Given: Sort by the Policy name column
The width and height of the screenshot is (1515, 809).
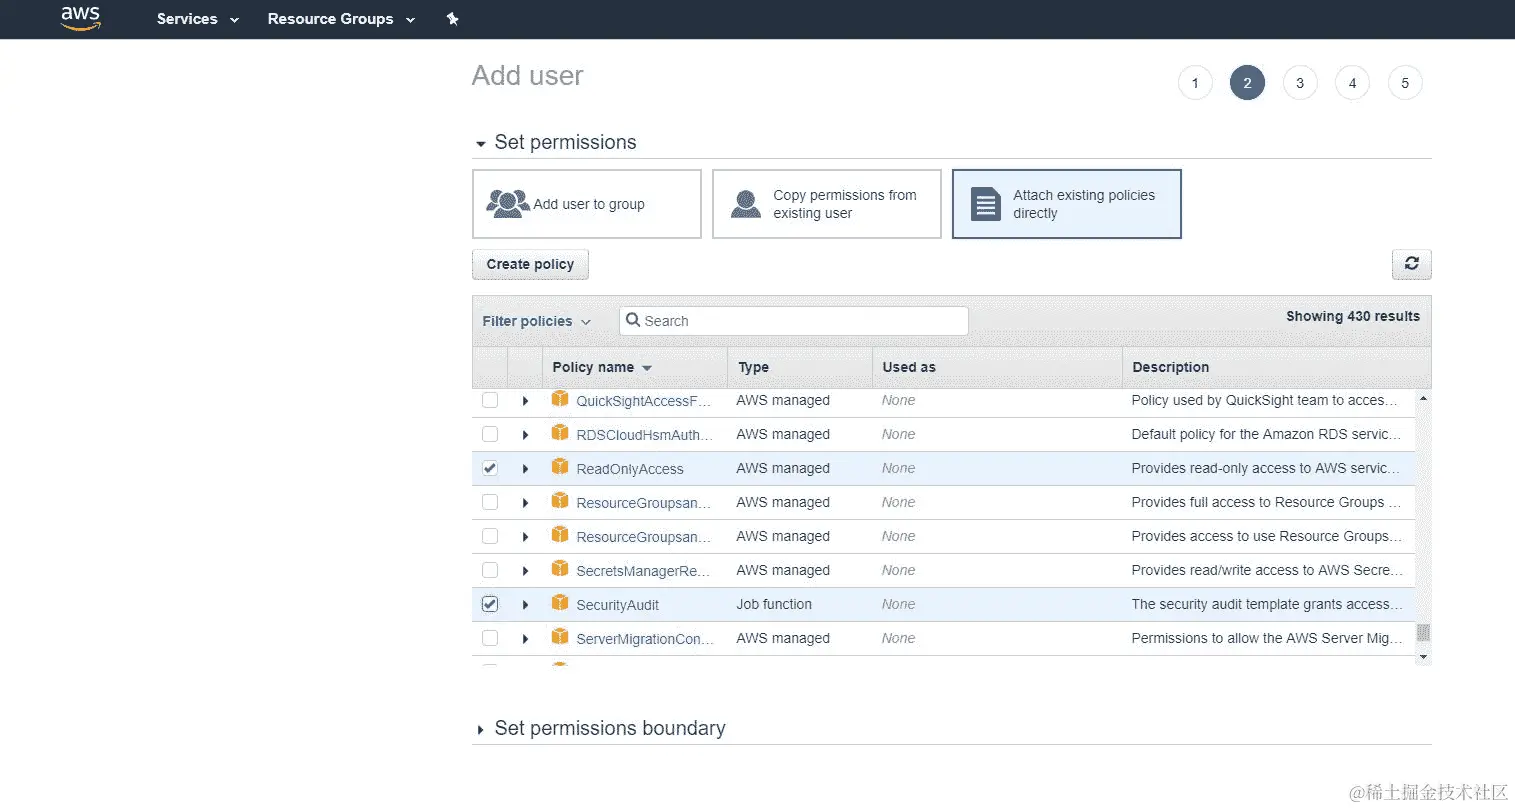Looking at the screenshot, I should pyautogui.click(x=602, y=367).
